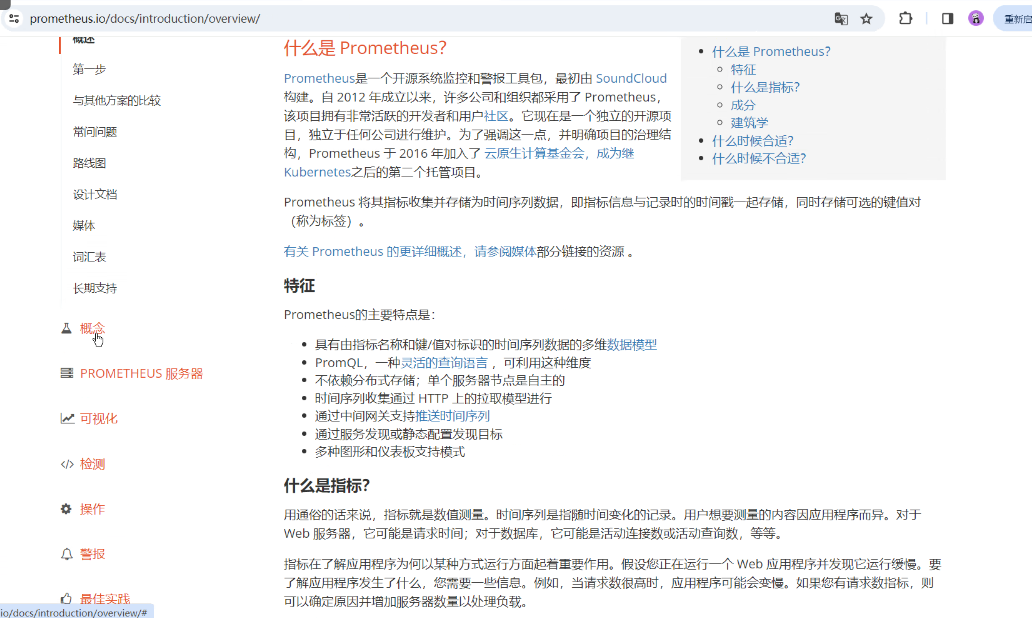Click the chart icon beside 可视化

click(67, 419)
